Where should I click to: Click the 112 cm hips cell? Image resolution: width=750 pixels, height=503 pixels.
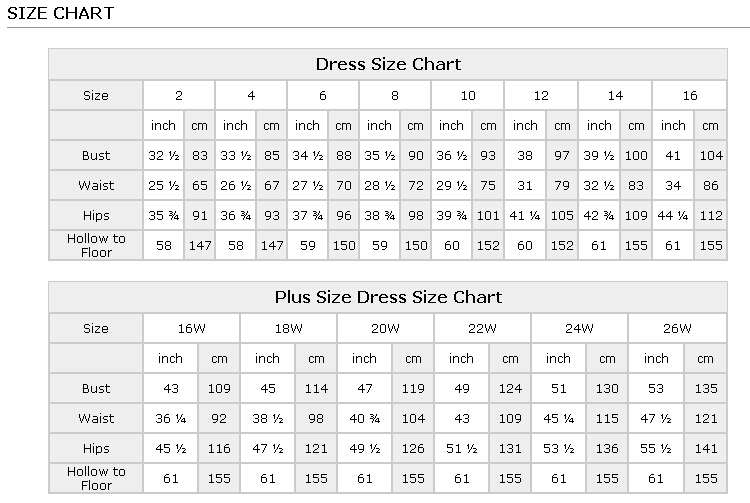coord(711,216)
